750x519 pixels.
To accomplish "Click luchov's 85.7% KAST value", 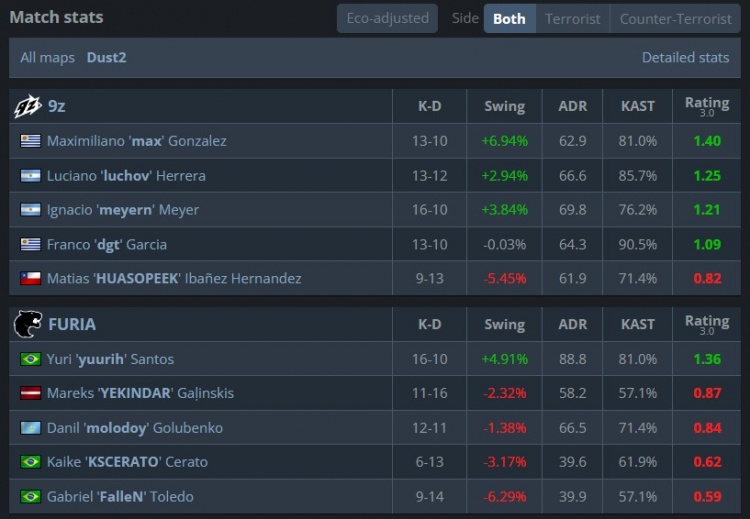I will (x=638, y=176).
